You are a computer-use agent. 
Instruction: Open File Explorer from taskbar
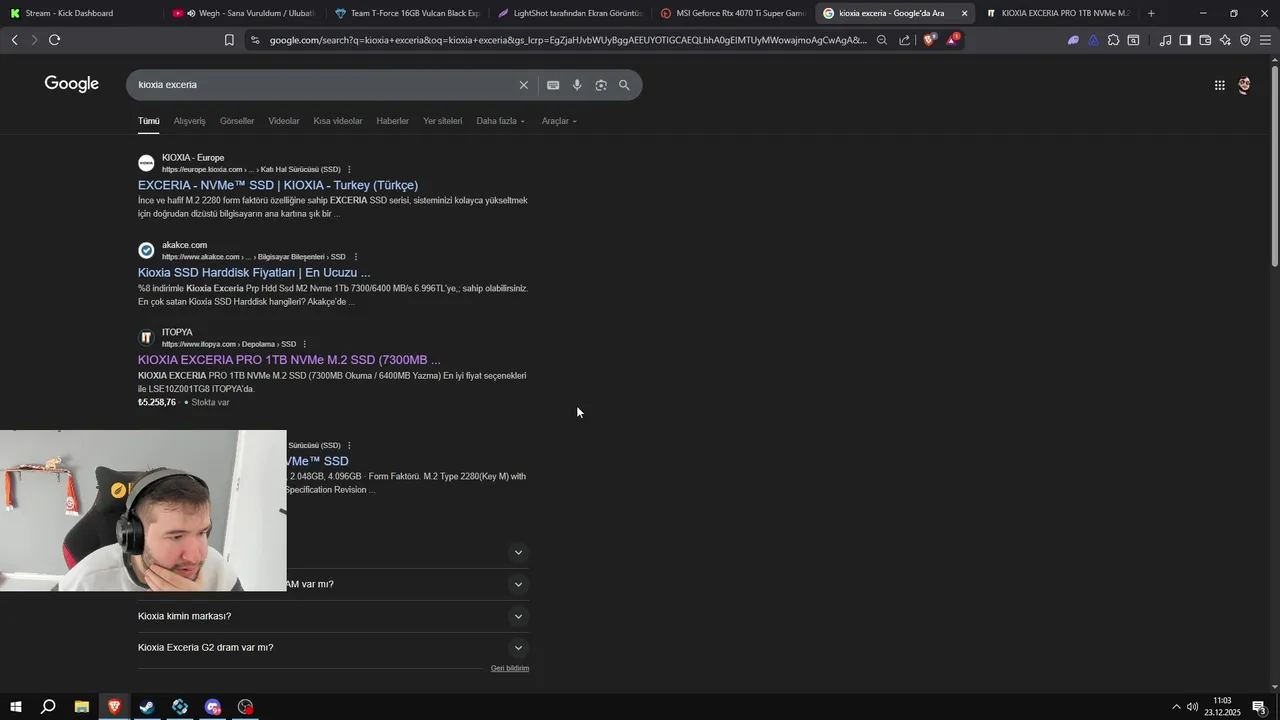click(x=81, y=707)
